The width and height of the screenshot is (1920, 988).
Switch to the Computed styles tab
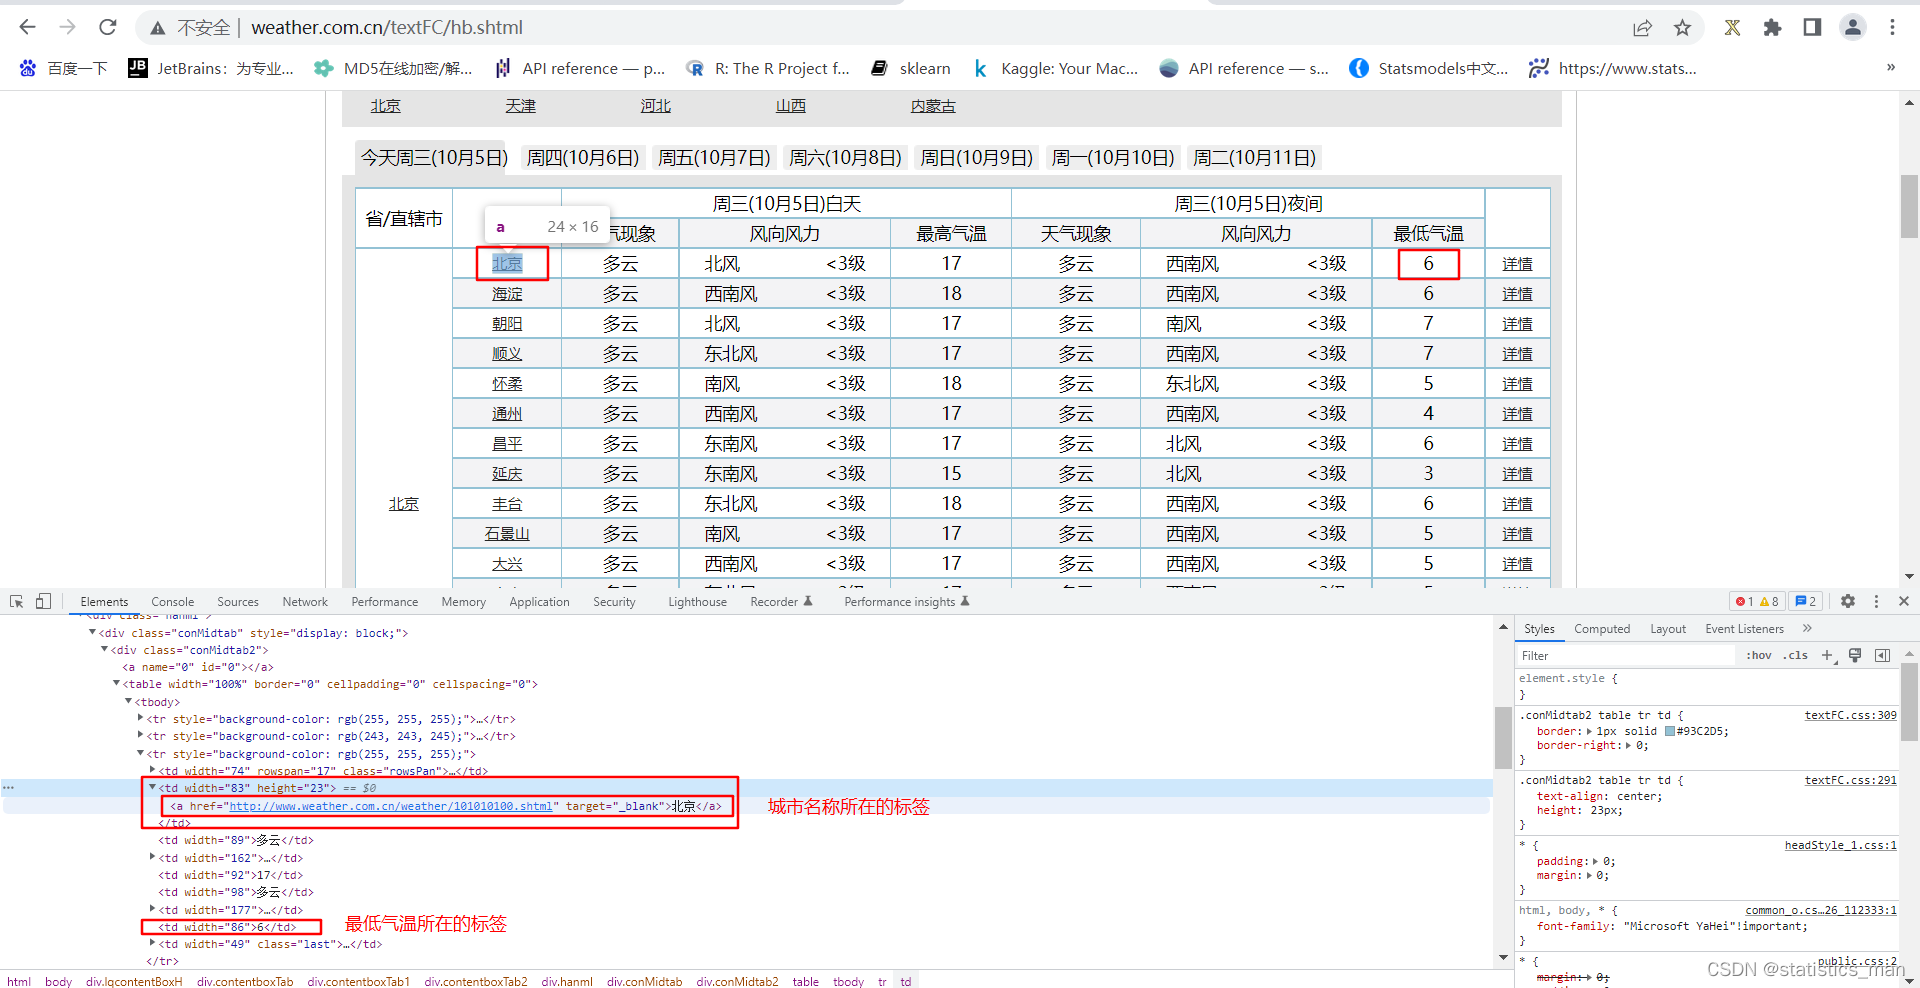pyautogui.click(x=1601, y=628)
